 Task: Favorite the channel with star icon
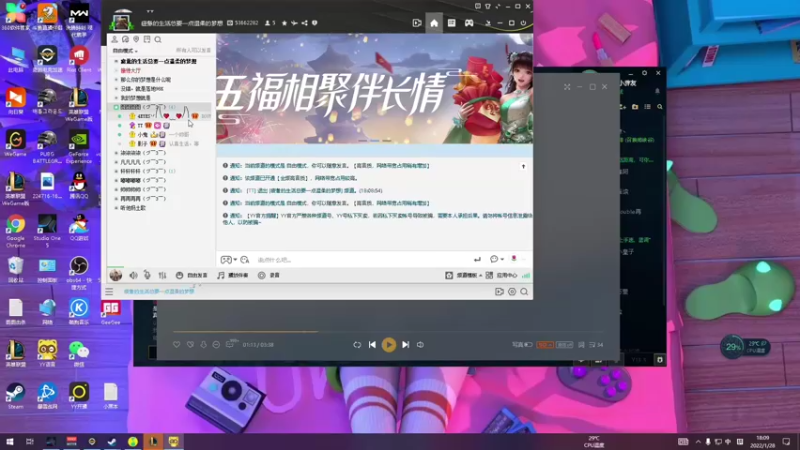(x=284, y=23)
